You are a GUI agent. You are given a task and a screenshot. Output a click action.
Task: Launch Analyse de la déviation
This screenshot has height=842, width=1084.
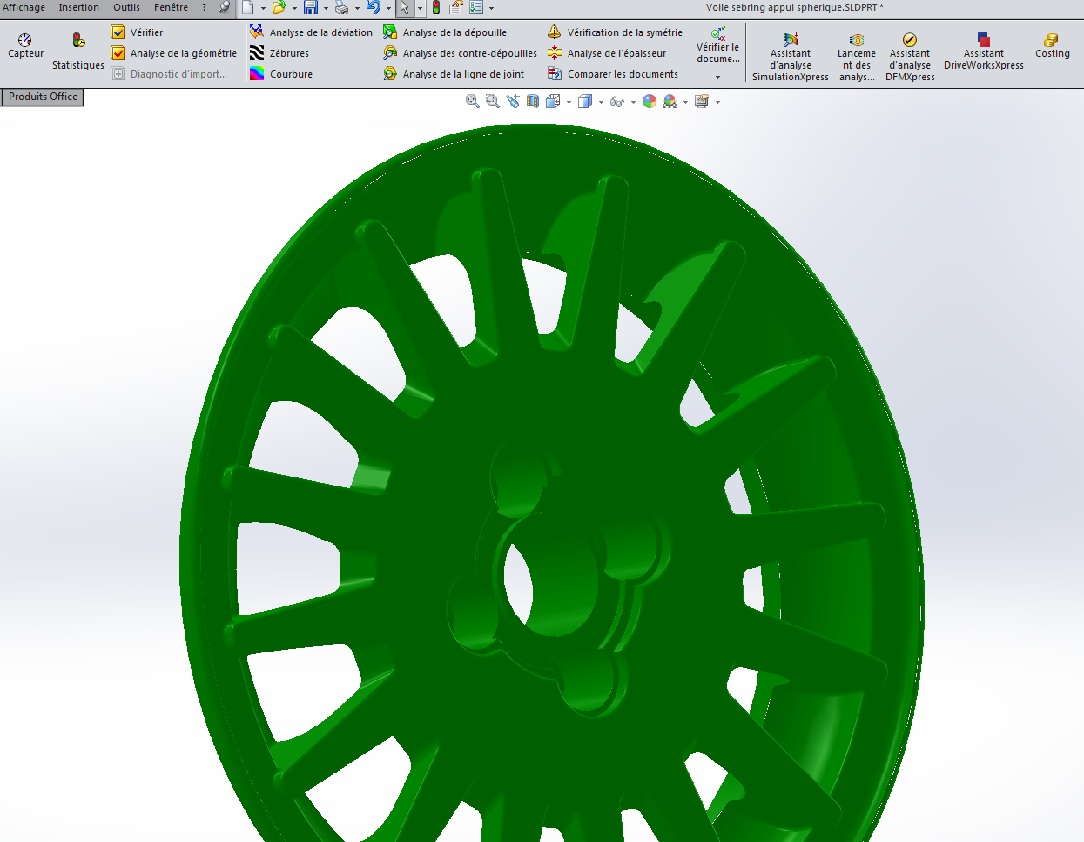point(311,32)
